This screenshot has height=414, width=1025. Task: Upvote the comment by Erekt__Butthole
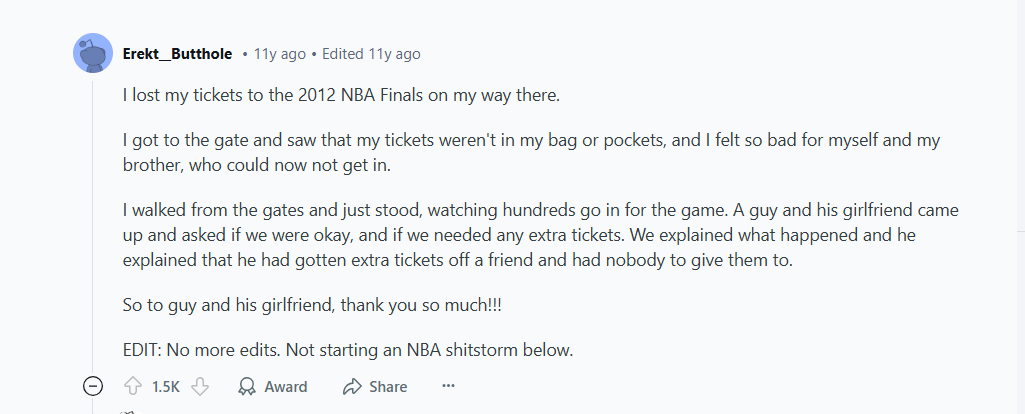[x=132, y=386]
